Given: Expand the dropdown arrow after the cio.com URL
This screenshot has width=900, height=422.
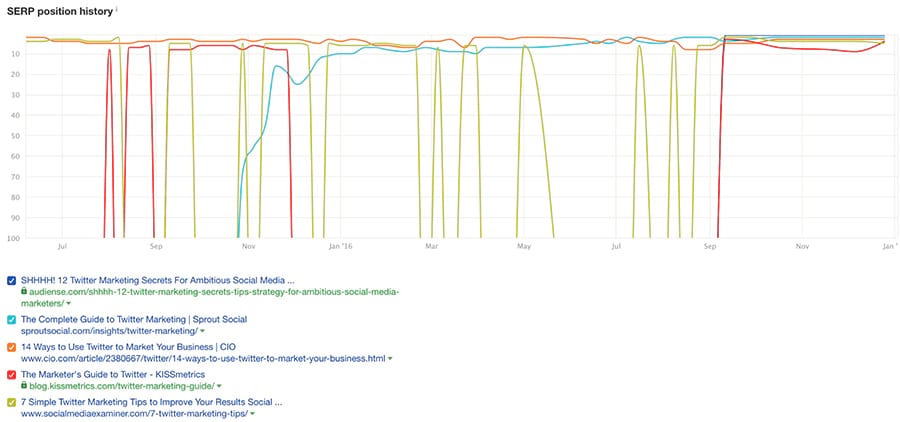Looking at the screenshot, I should tap(389, 358).
